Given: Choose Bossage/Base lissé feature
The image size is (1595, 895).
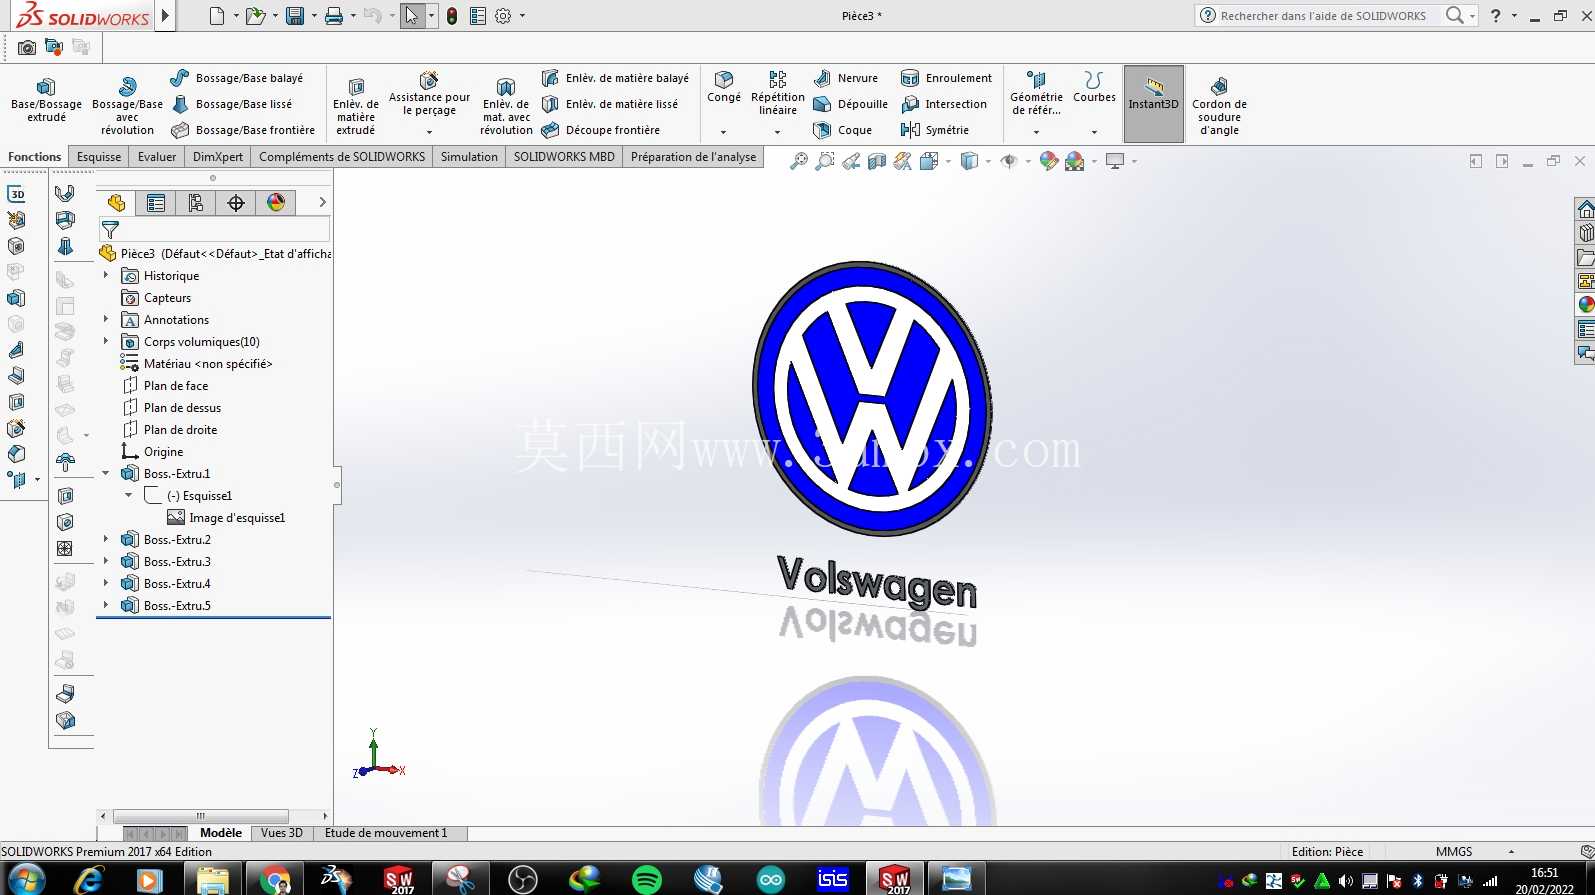Looking at the screenshot, I should coord(232,104).
